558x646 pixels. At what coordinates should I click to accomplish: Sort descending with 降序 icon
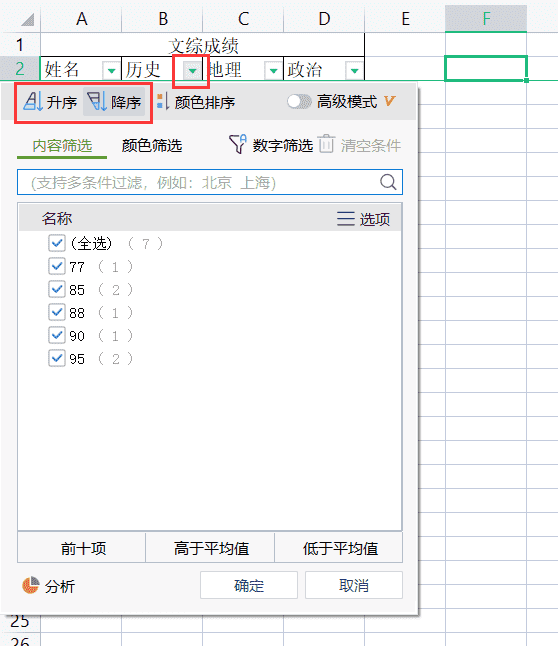(x=97, y=101)
